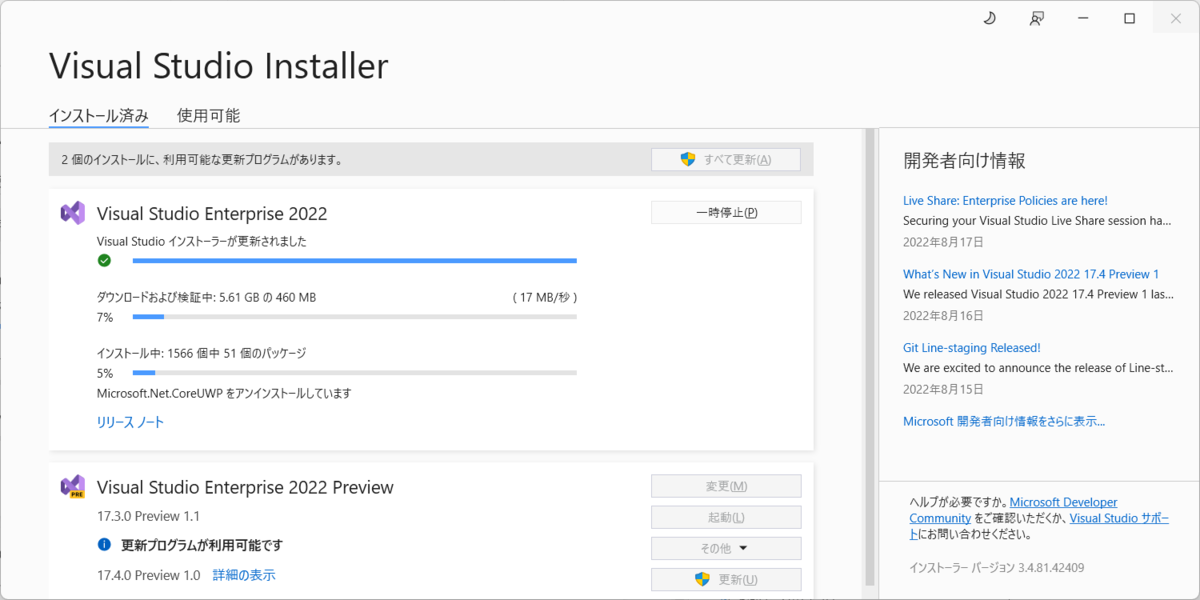This screenshot has width=1200, height=600.
Task: Click the download progress bar at 7%
Action: pos(354,317)
